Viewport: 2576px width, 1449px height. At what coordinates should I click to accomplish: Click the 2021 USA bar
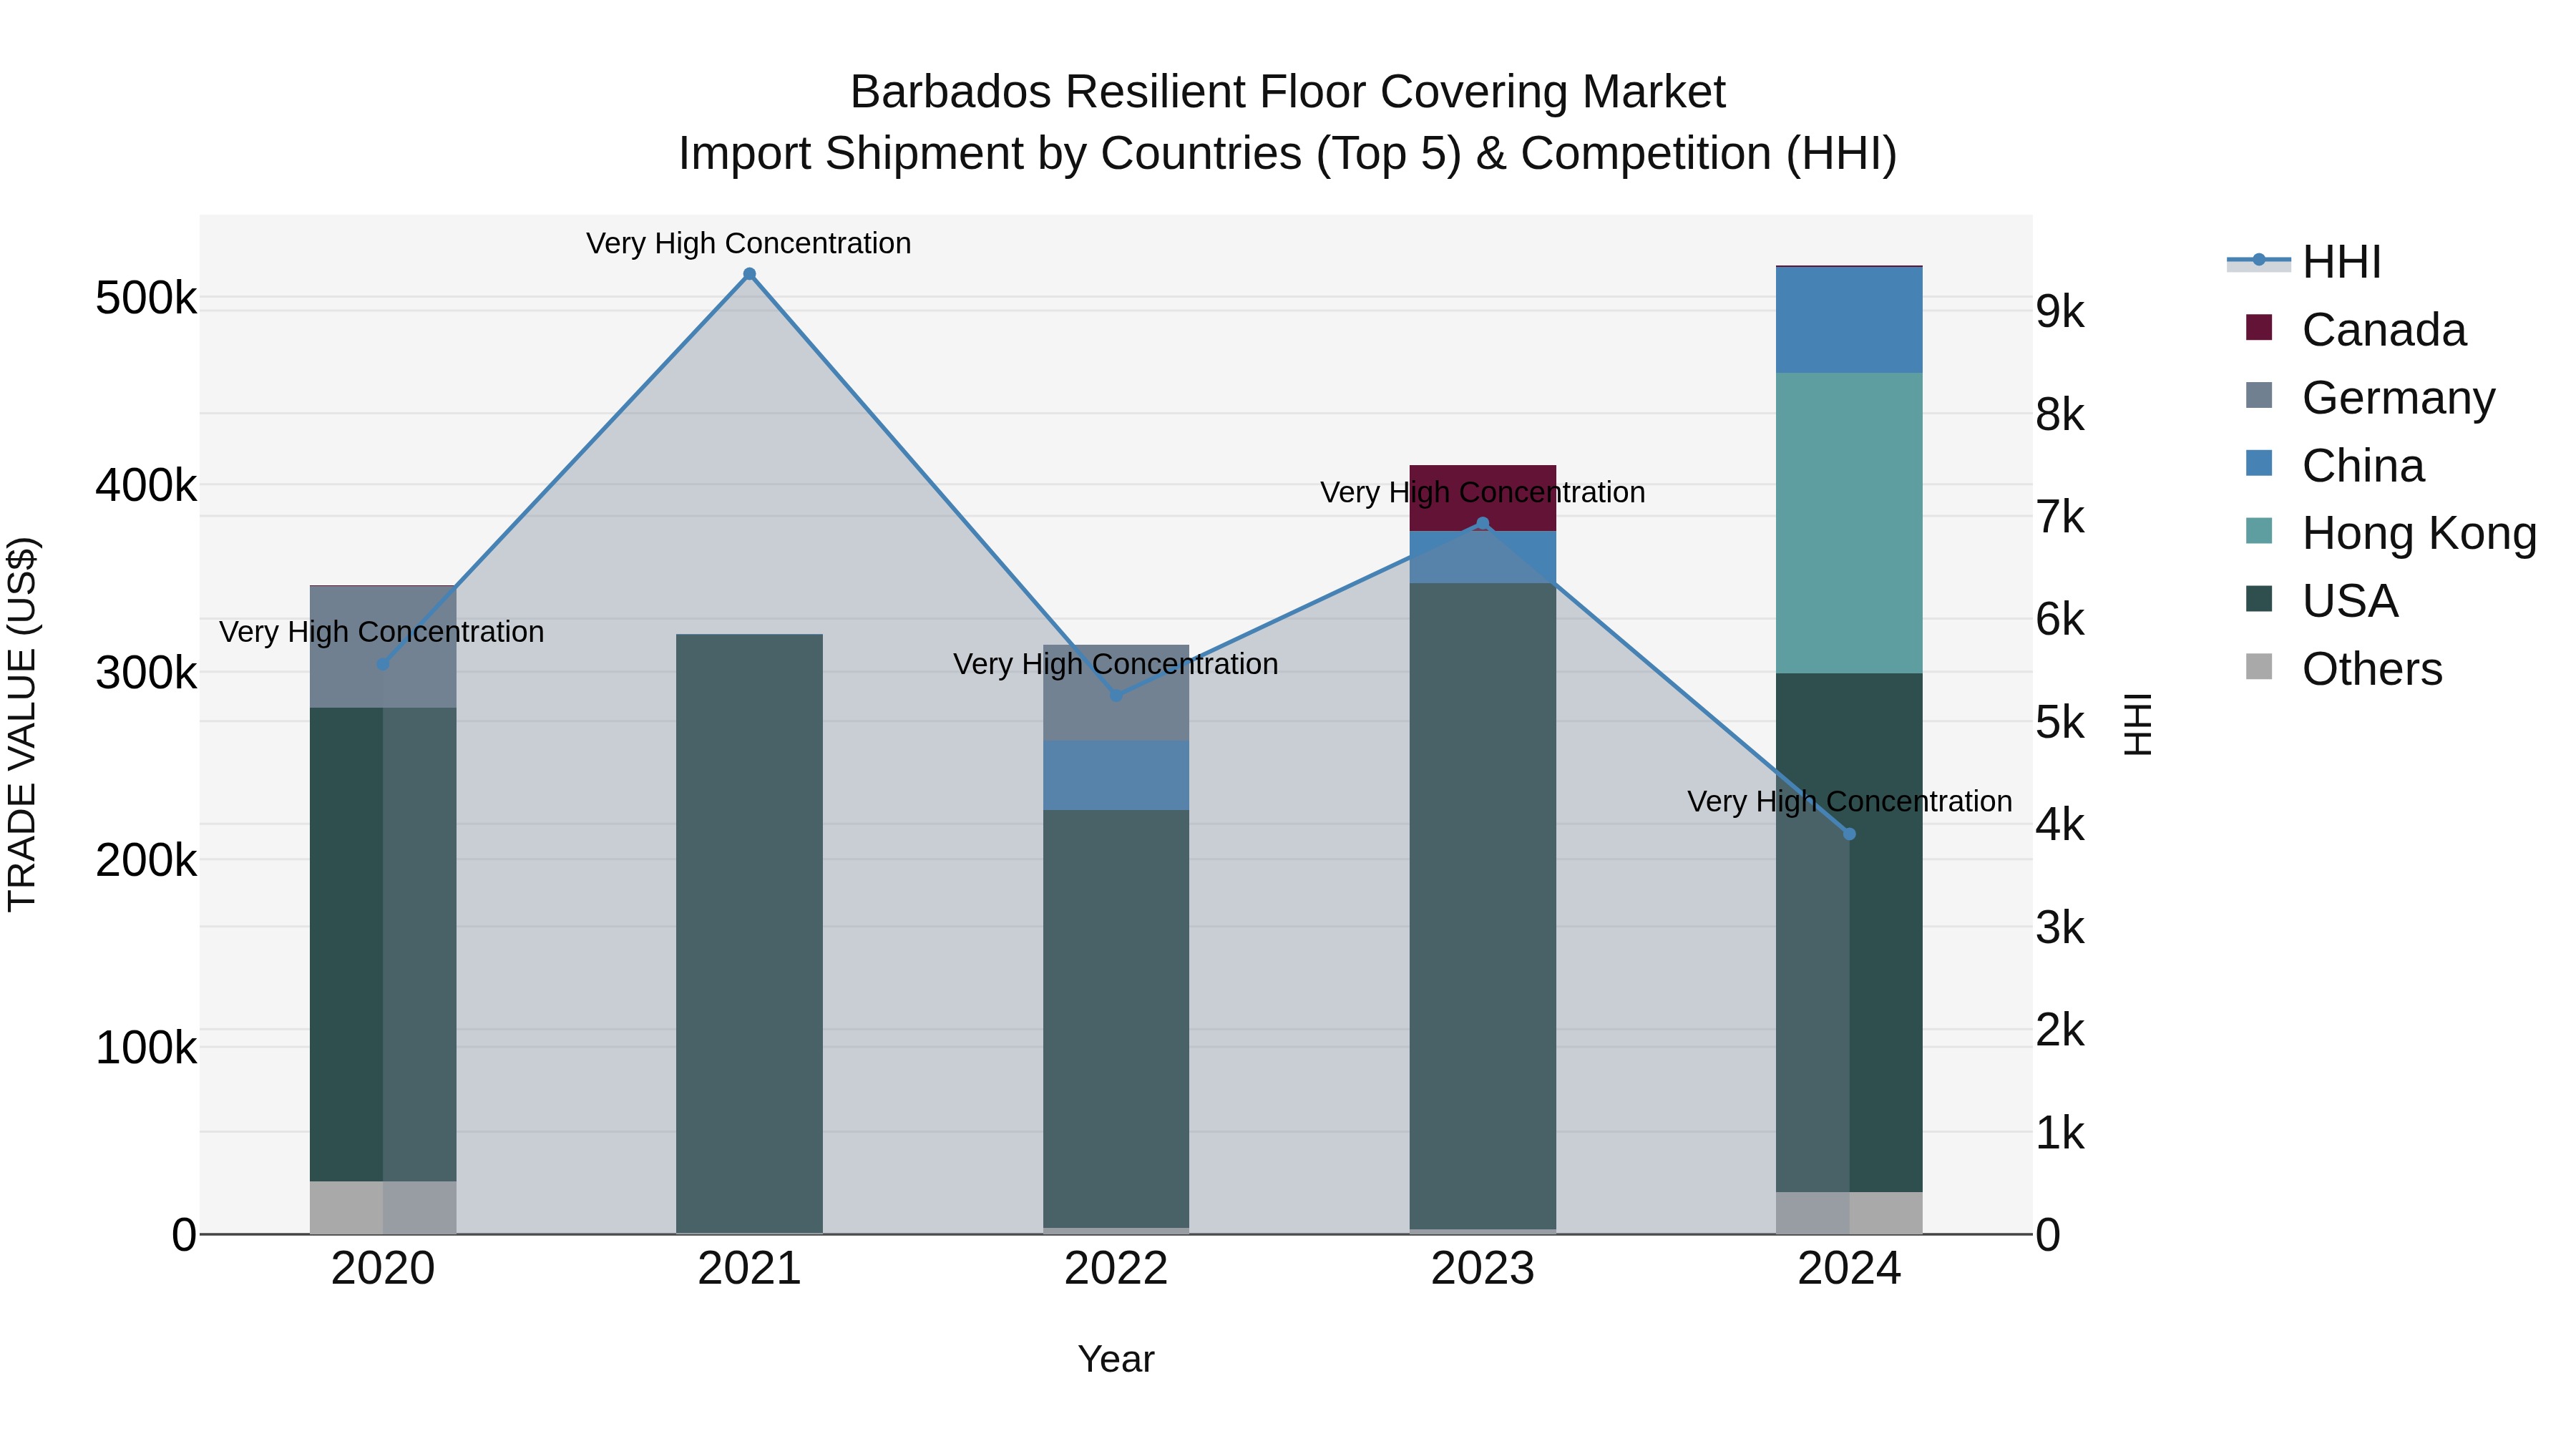tap(749, 933)
